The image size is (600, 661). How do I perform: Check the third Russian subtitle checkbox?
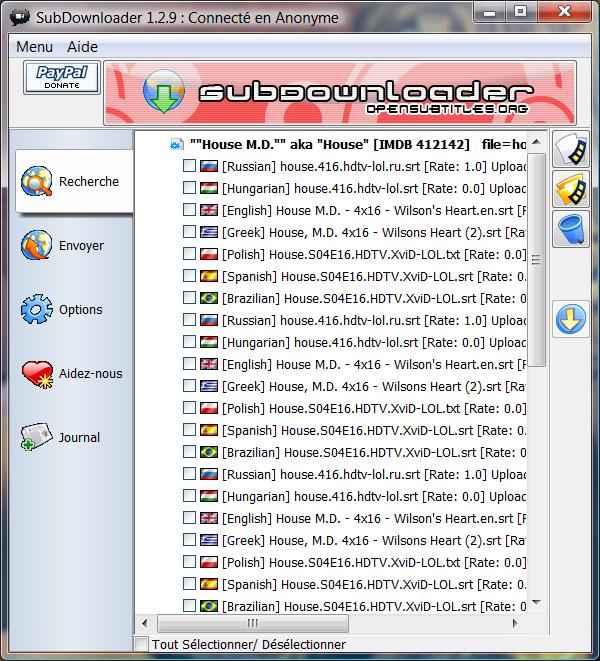pyautogui.click(x=189, y=473)
